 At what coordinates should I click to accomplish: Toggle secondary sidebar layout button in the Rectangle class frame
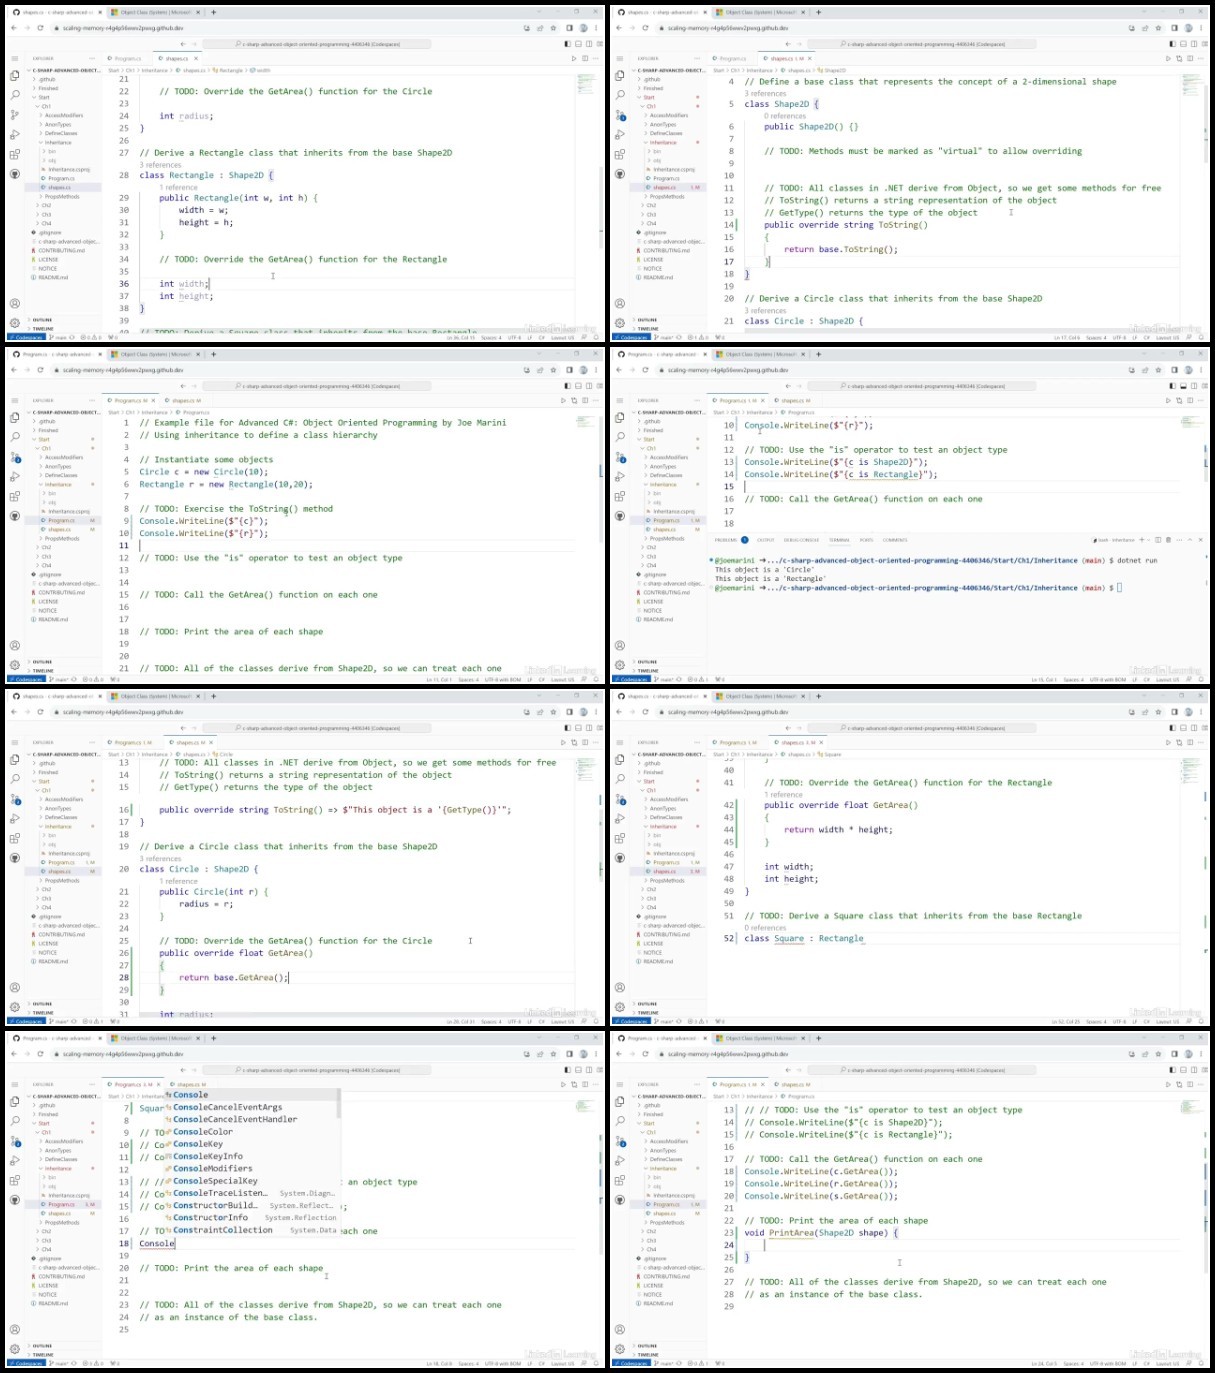588,44
